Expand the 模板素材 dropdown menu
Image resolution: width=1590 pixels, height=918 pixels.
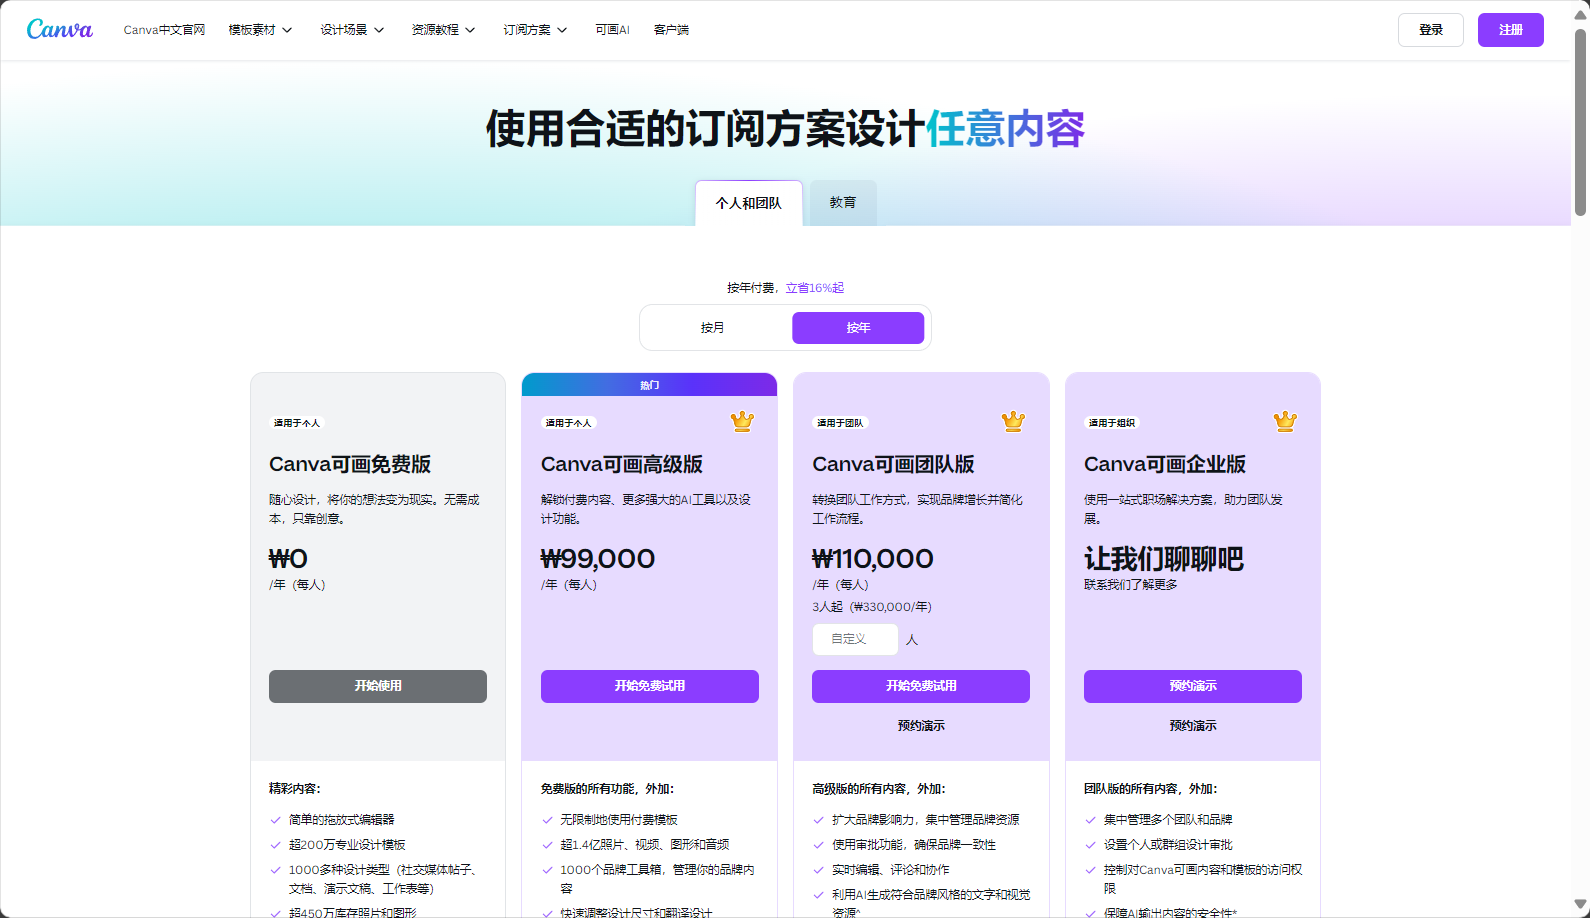(x=260, y=30)
